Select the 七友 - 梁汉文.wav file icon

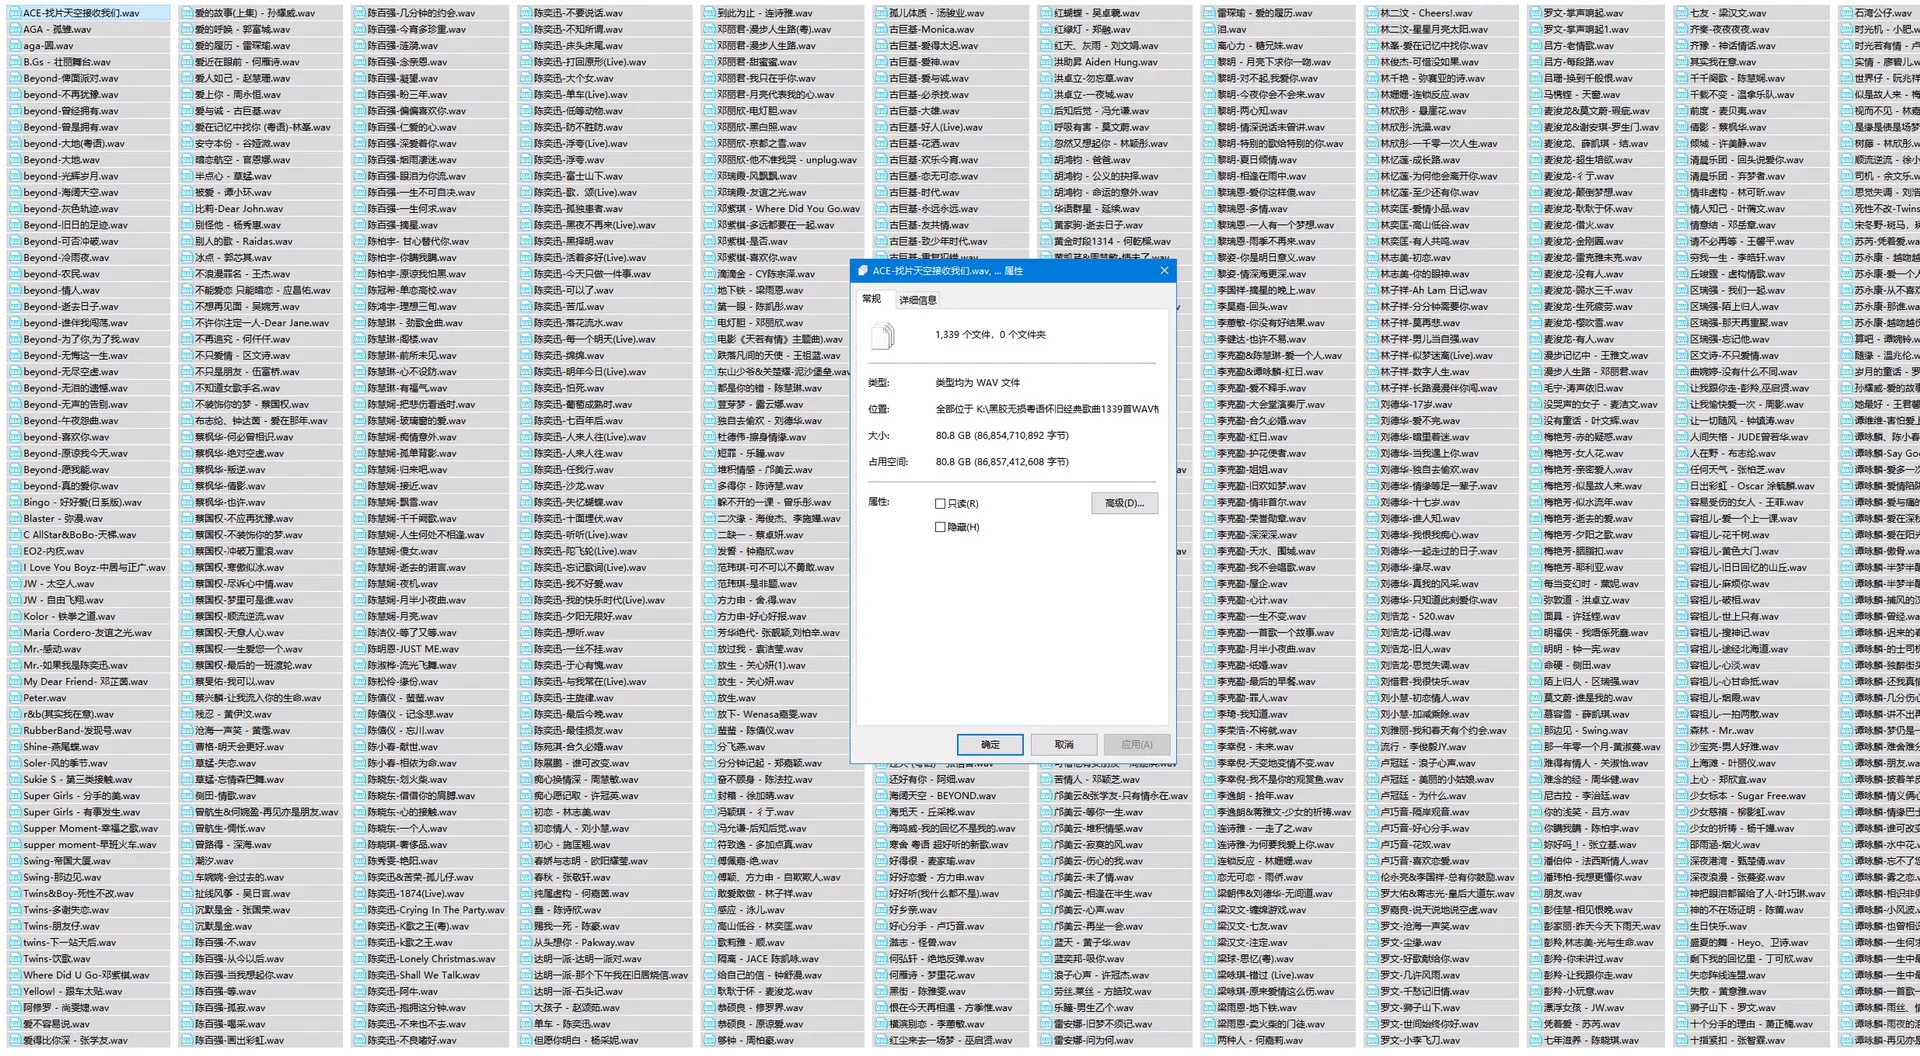1682,13
